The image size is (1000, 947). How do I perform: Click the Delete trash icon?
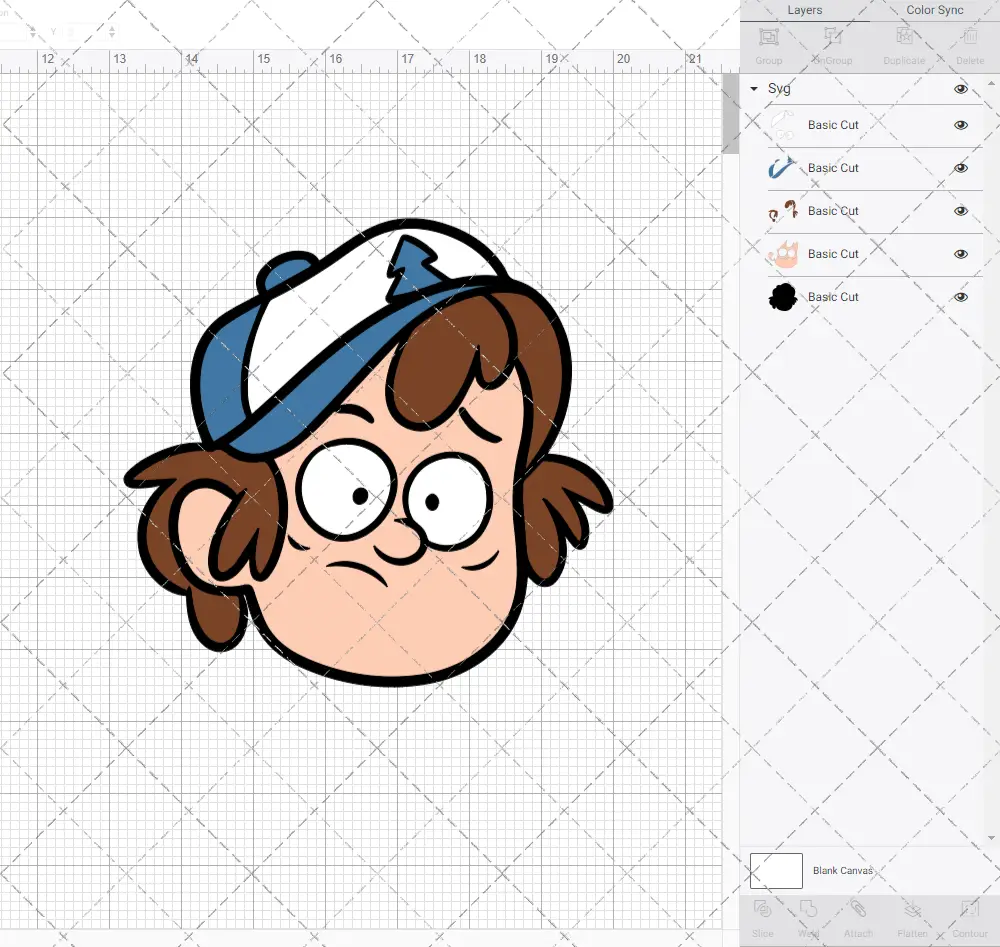tap(970, 36)
